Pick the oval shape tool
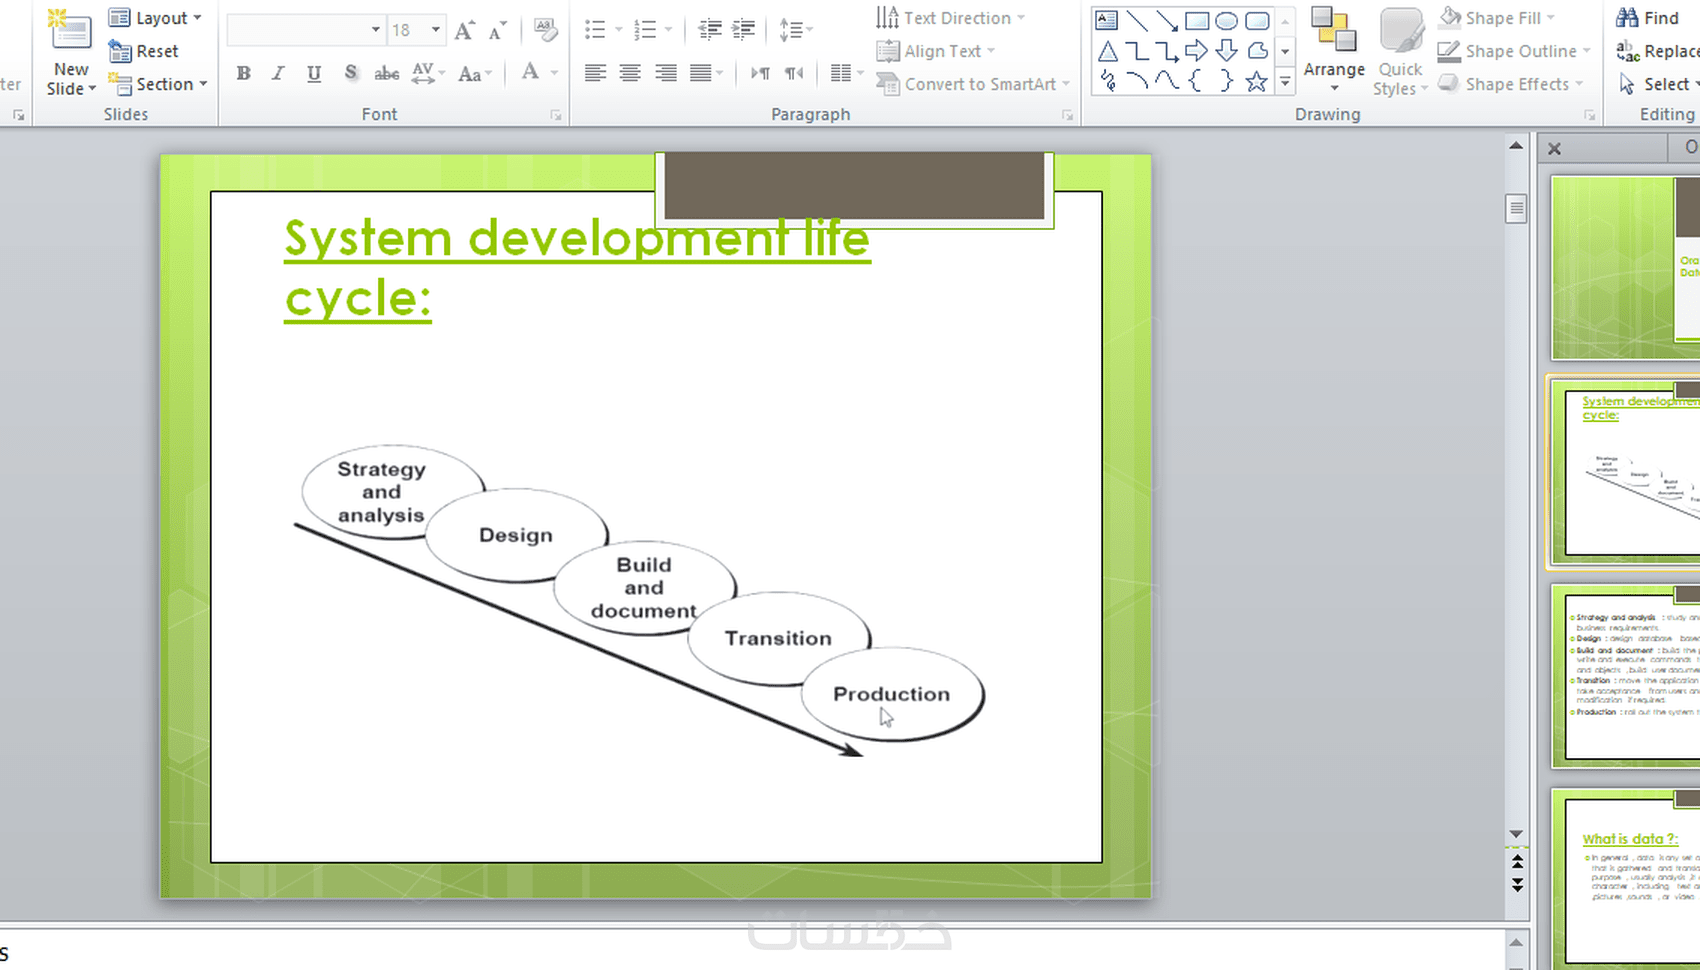This screenshot has width=1700, height=970. click(1226, 20)
